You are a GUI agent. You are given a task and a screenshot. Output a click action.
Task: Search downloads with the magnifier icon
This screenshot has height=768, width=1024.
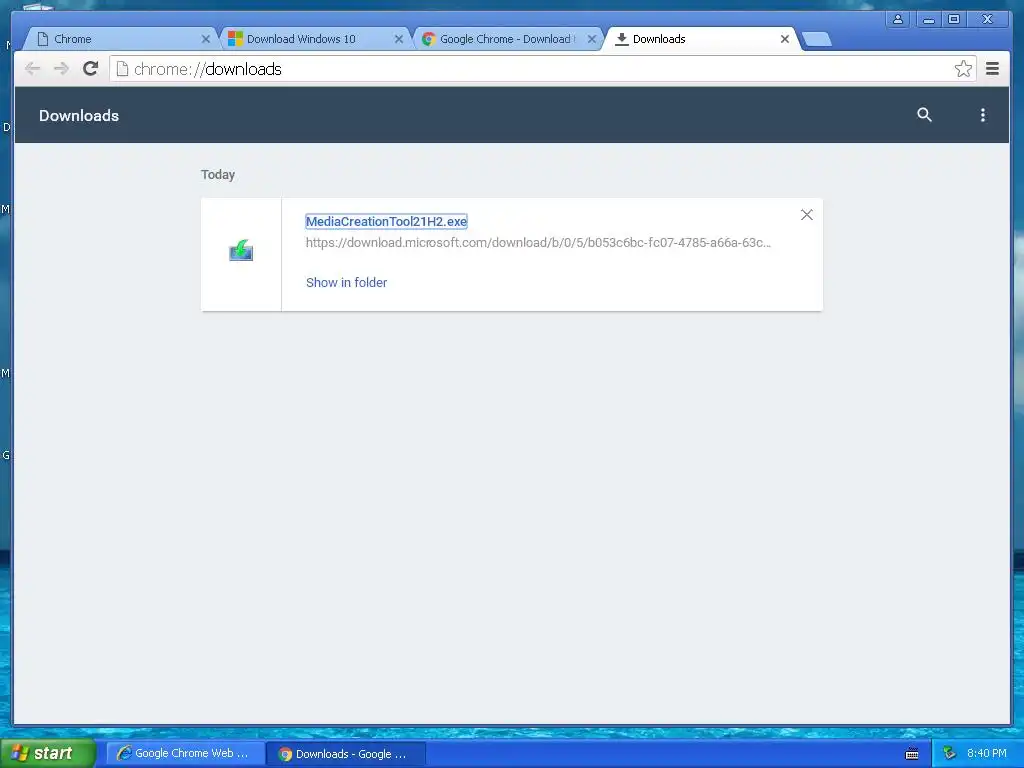click(924, 115)
